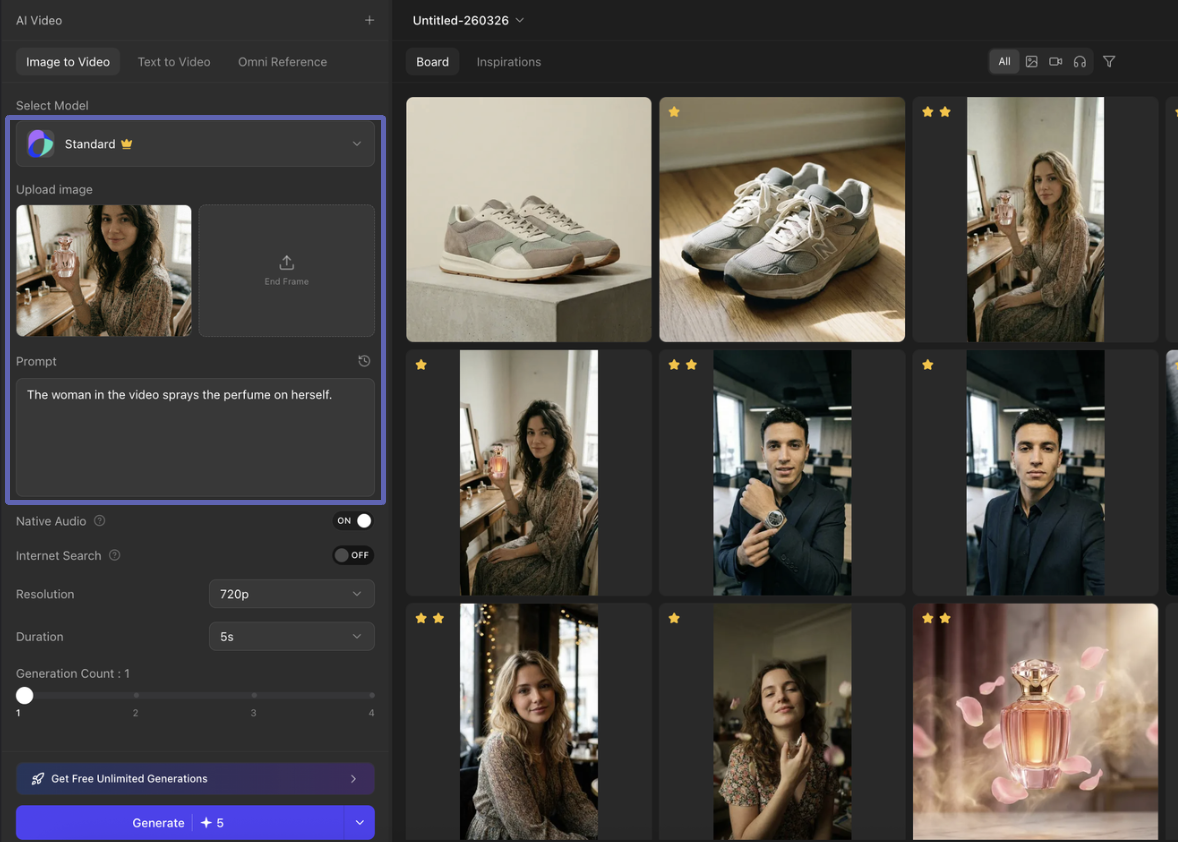The height and width of the screenshot is (842, 1178).
Task: Open the filter funnel icon
Action: pos(1108,61)
